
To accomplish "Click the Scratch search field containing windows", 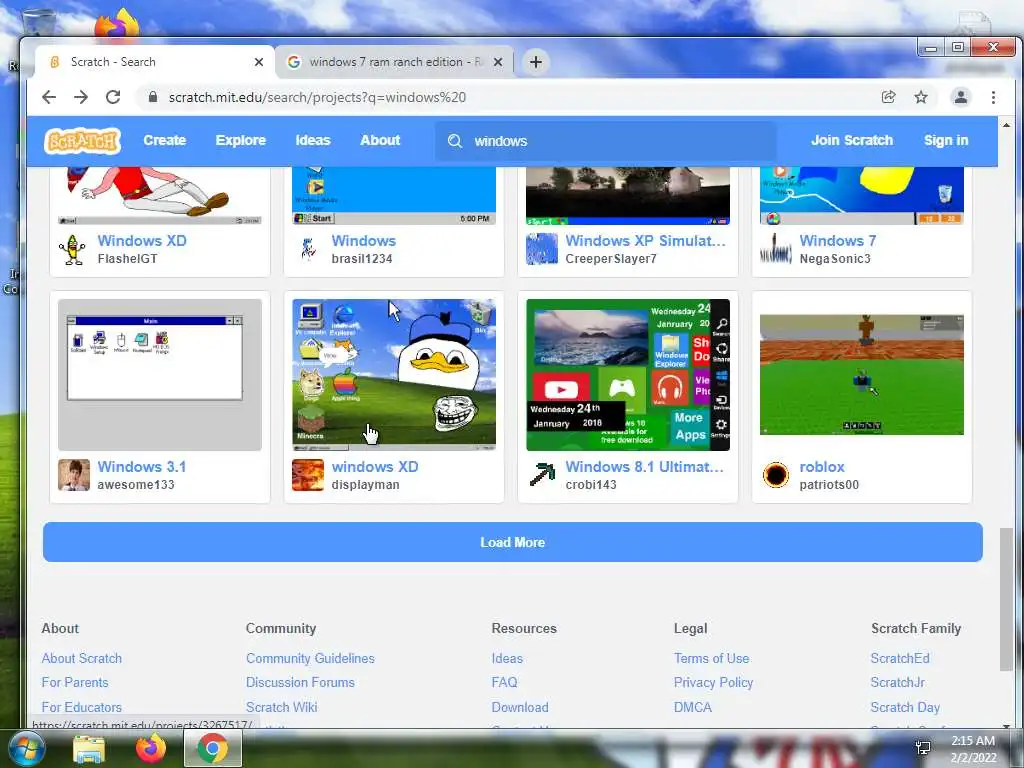I will pos(606,141).
